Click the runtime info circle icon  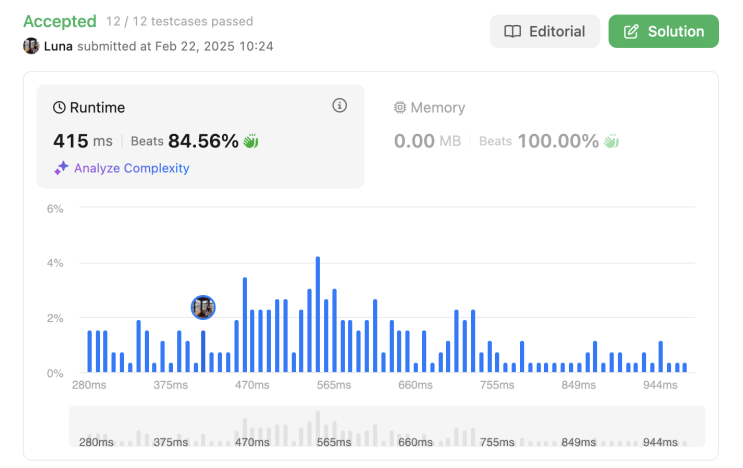tap(339, 106)
